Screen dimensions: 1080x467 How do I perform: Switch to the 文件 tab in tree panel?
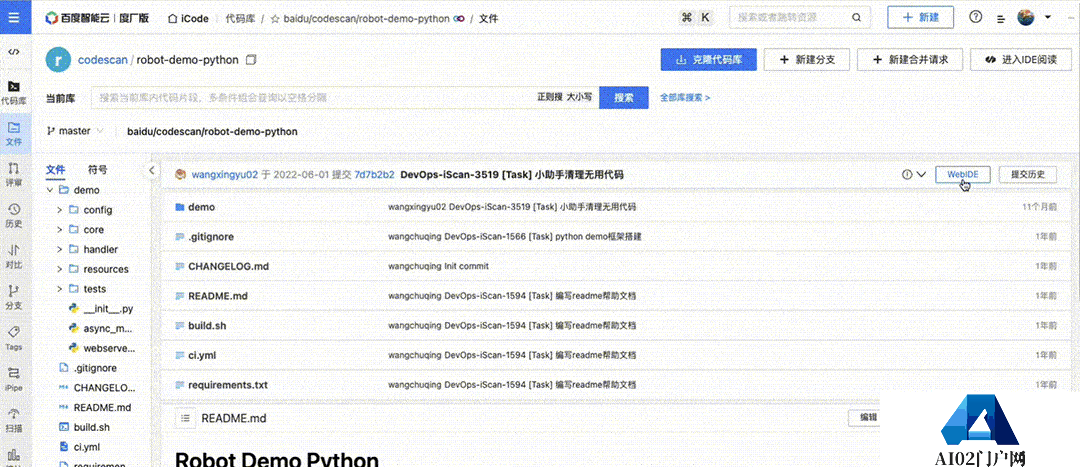pos(55,169)
